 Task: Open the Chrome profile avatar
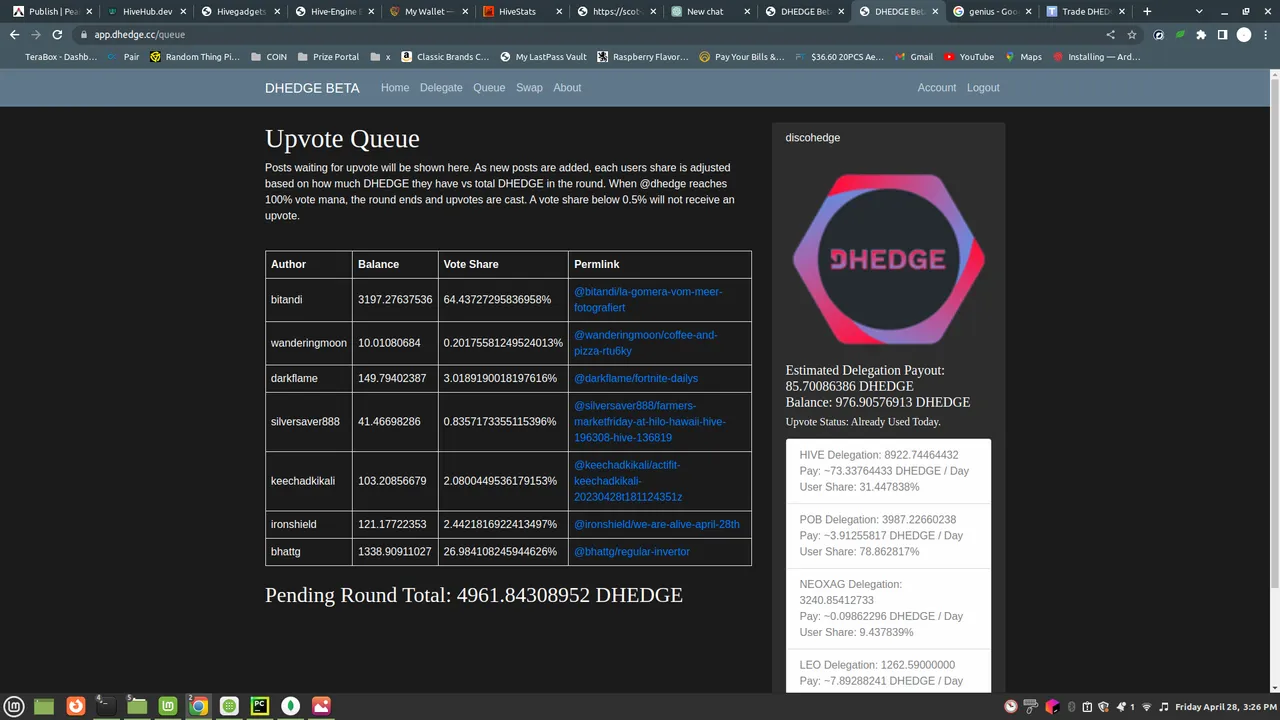point(1244,34)
